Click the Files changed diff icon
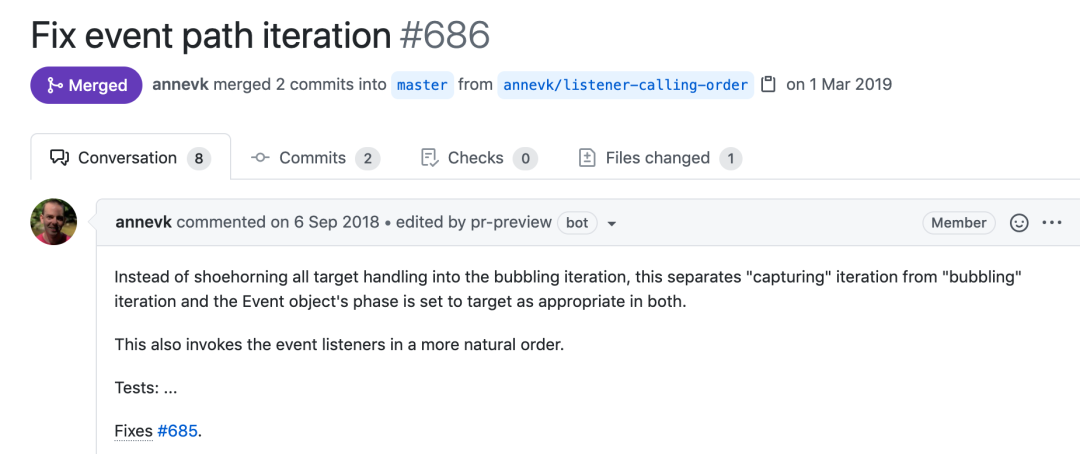 587,158
